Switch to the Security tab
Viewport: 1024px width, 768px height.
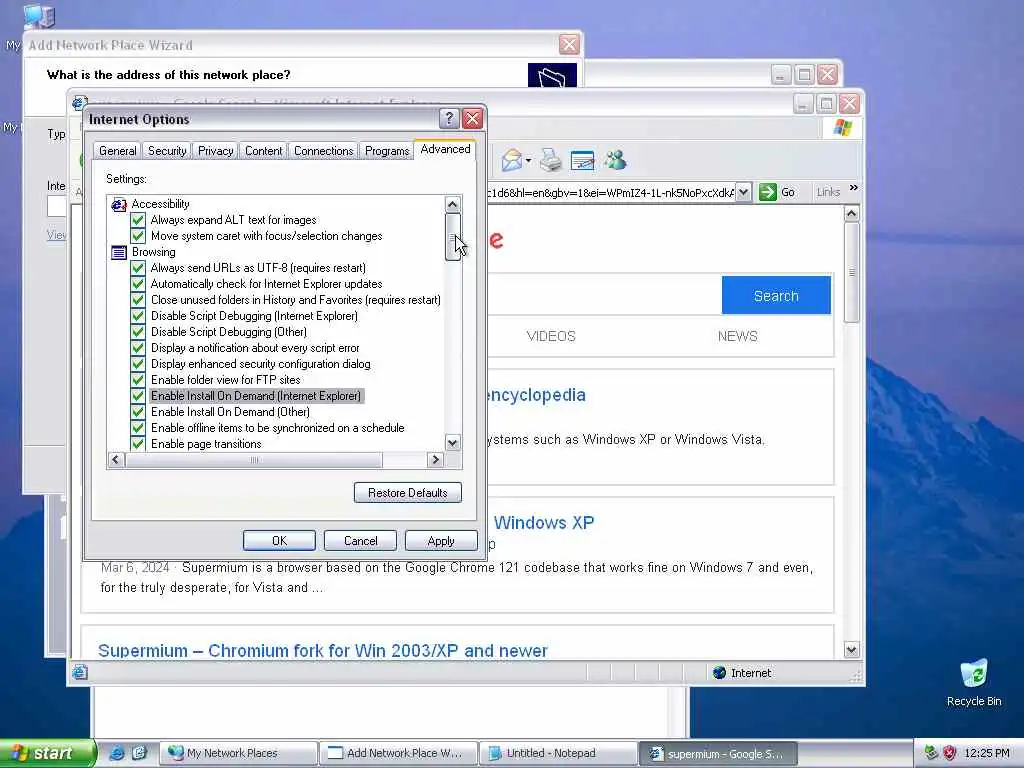click(x=167, y=151)
